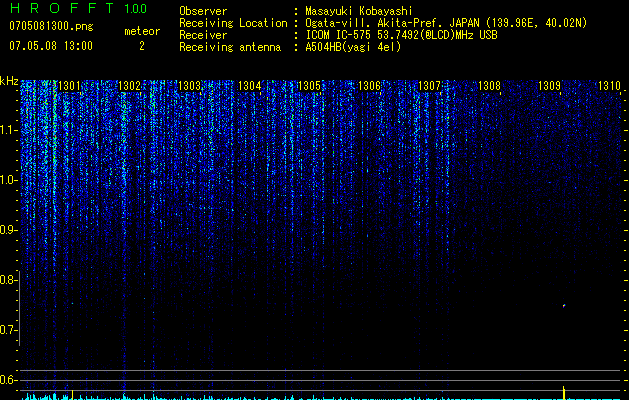Click the Observer label
Image resolution: width=629 pixels, height=400 pixels.
coord(203,11)
